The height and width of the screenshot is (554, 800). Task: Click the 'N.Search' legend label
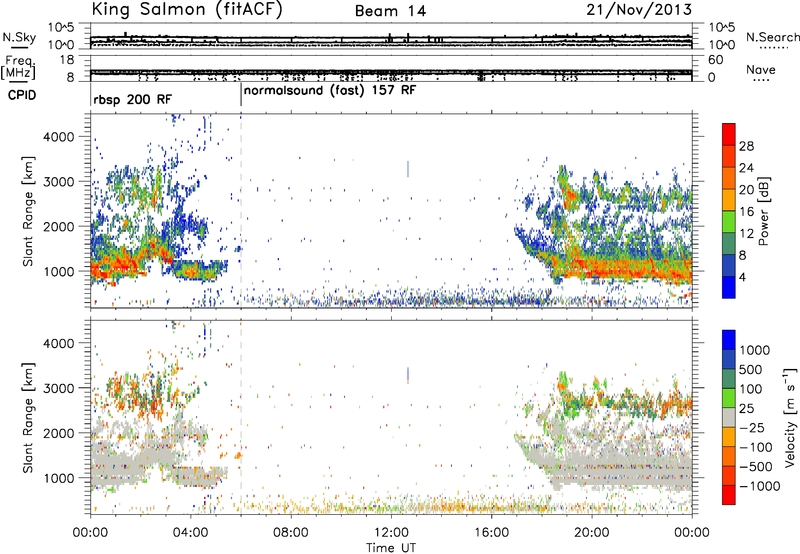pos(772,37)
